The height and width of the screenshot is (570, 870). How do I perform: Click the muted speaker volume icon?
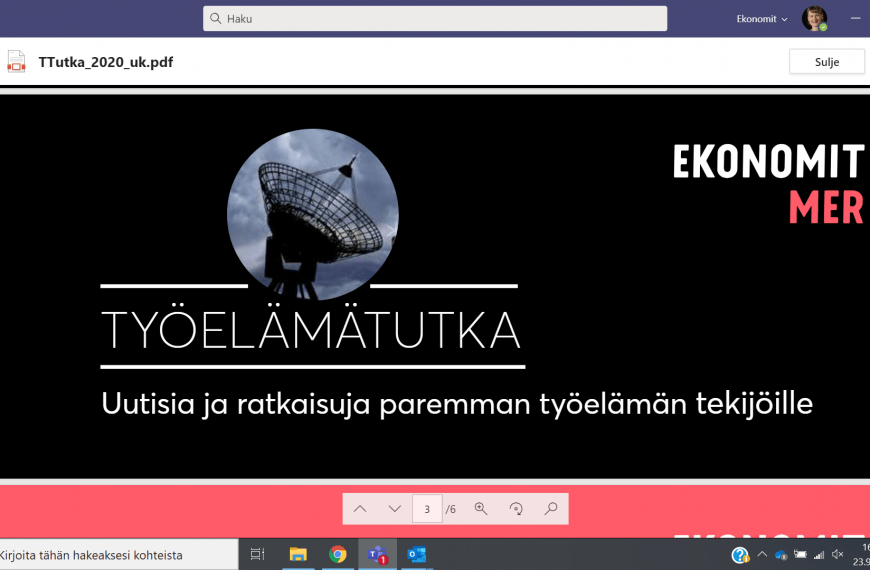pos(838,554)
